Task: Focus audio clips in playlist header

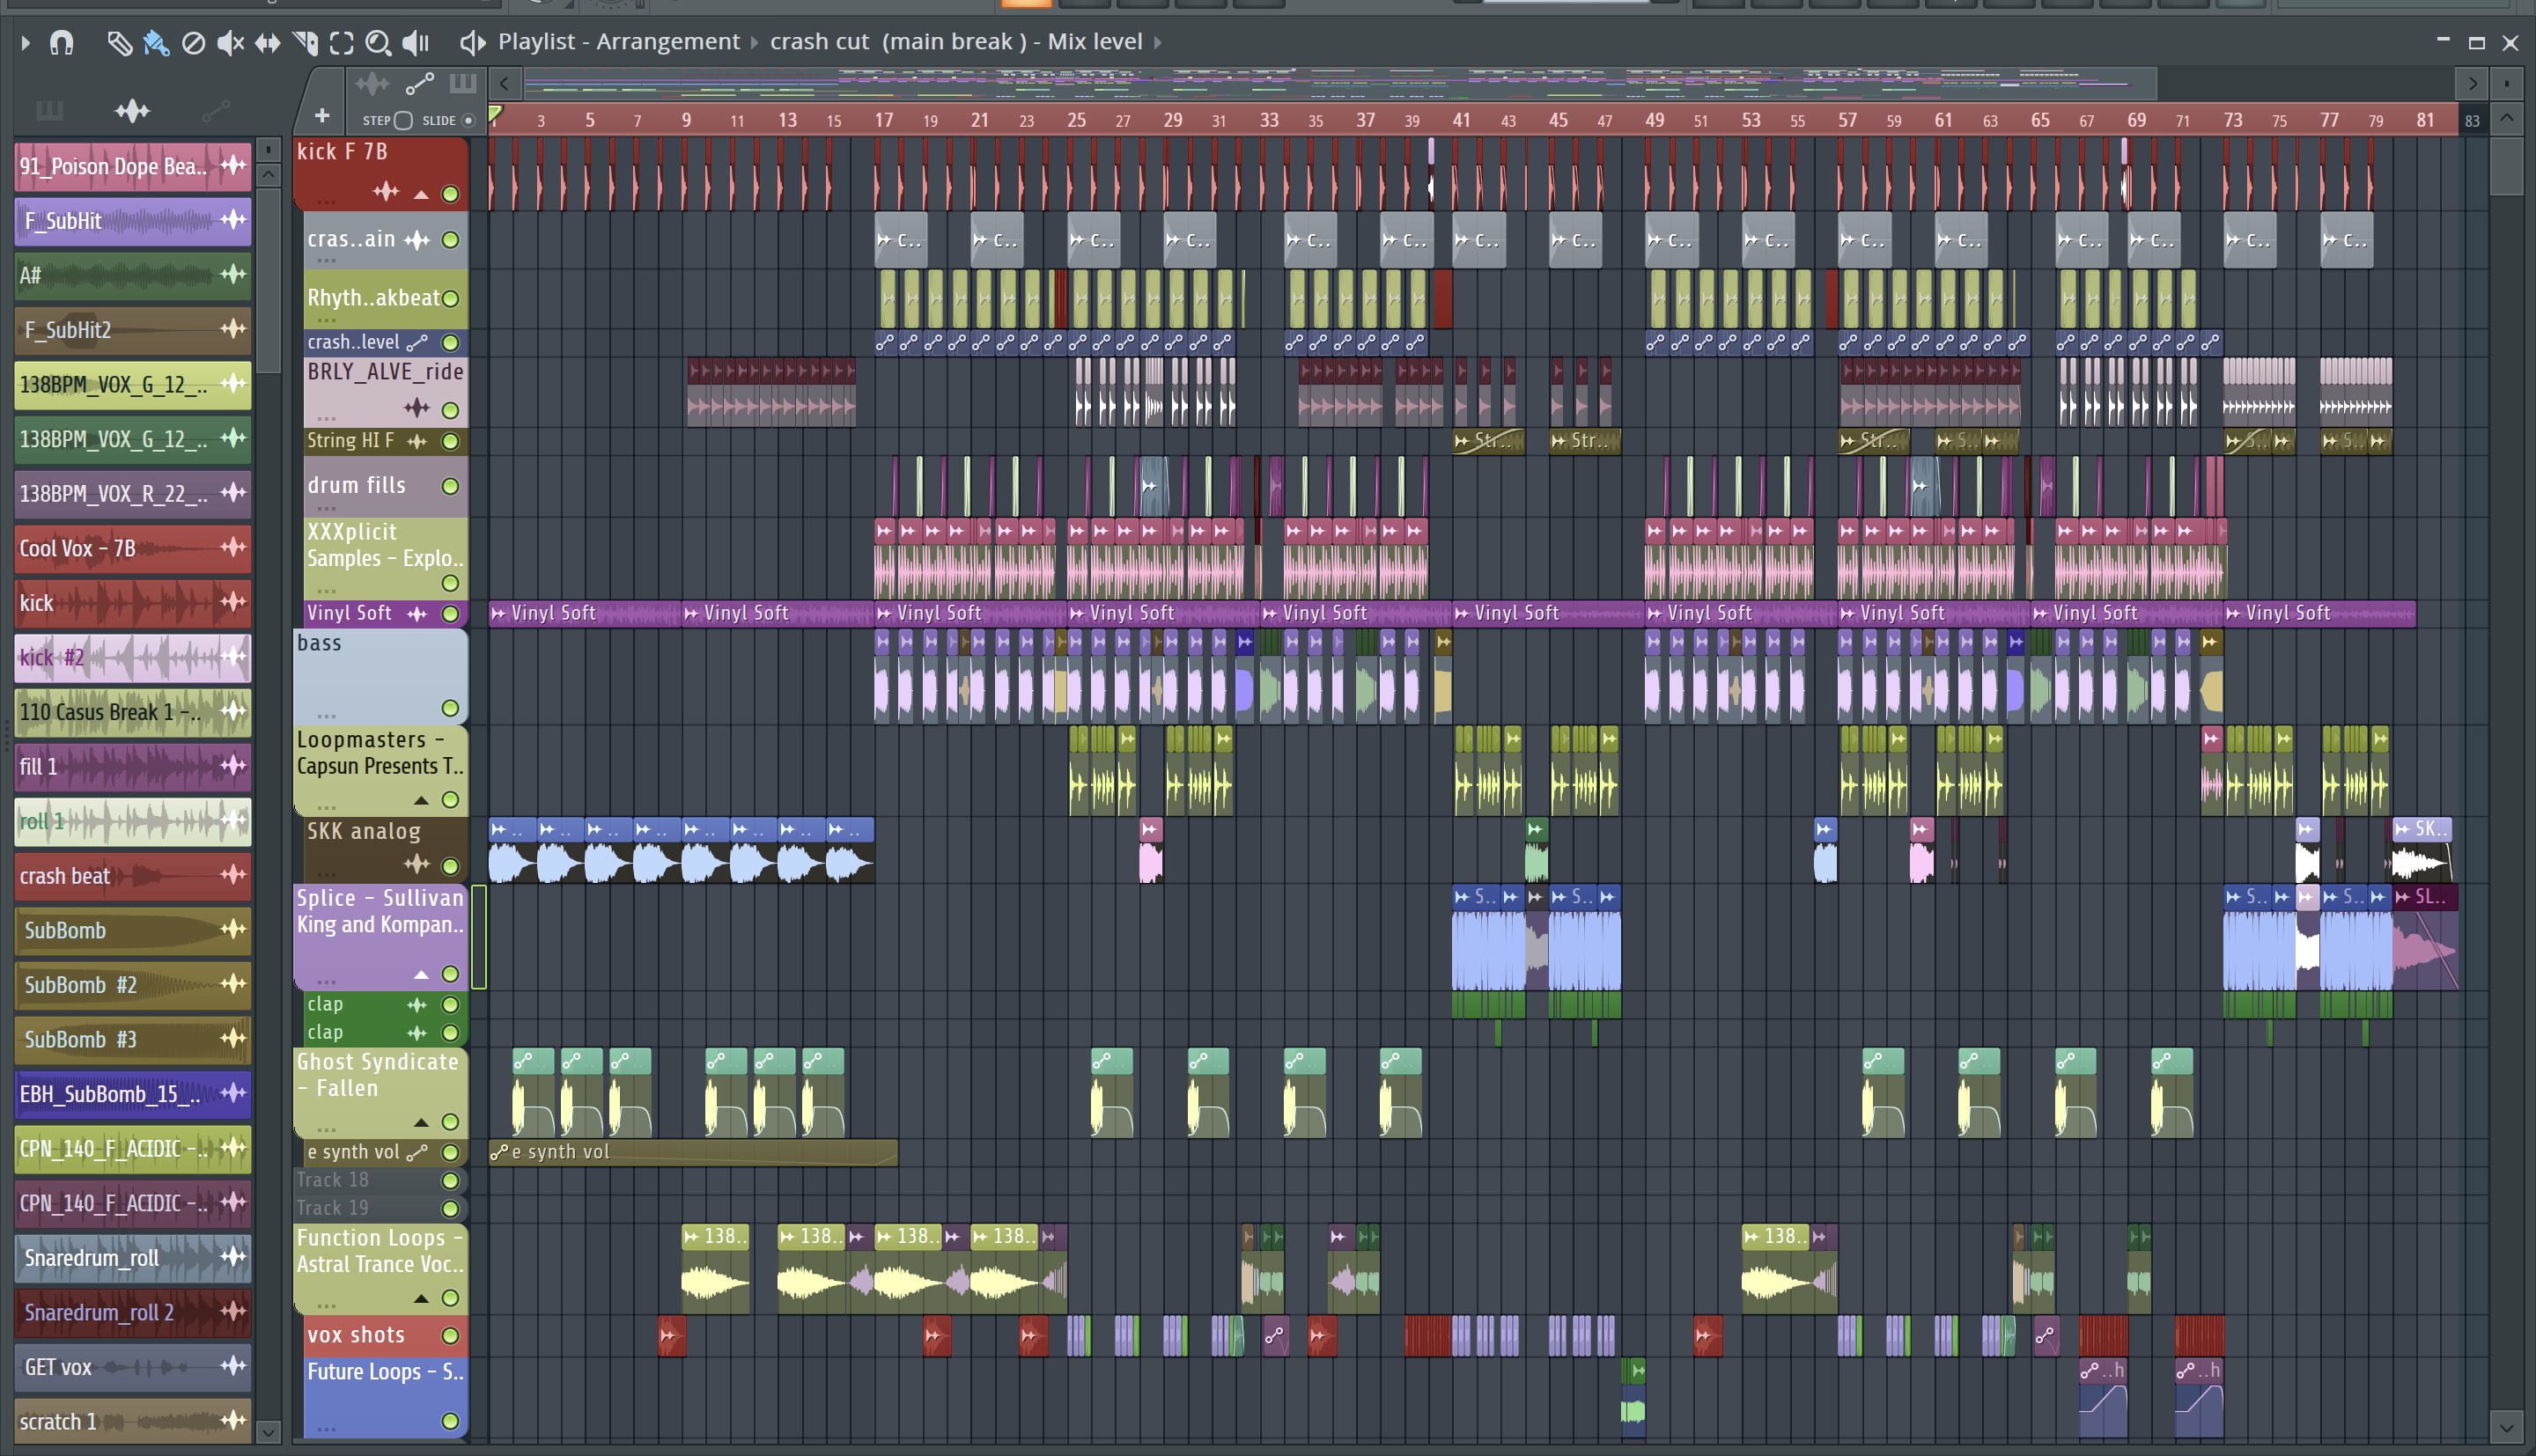Action: tap(372, 84)
